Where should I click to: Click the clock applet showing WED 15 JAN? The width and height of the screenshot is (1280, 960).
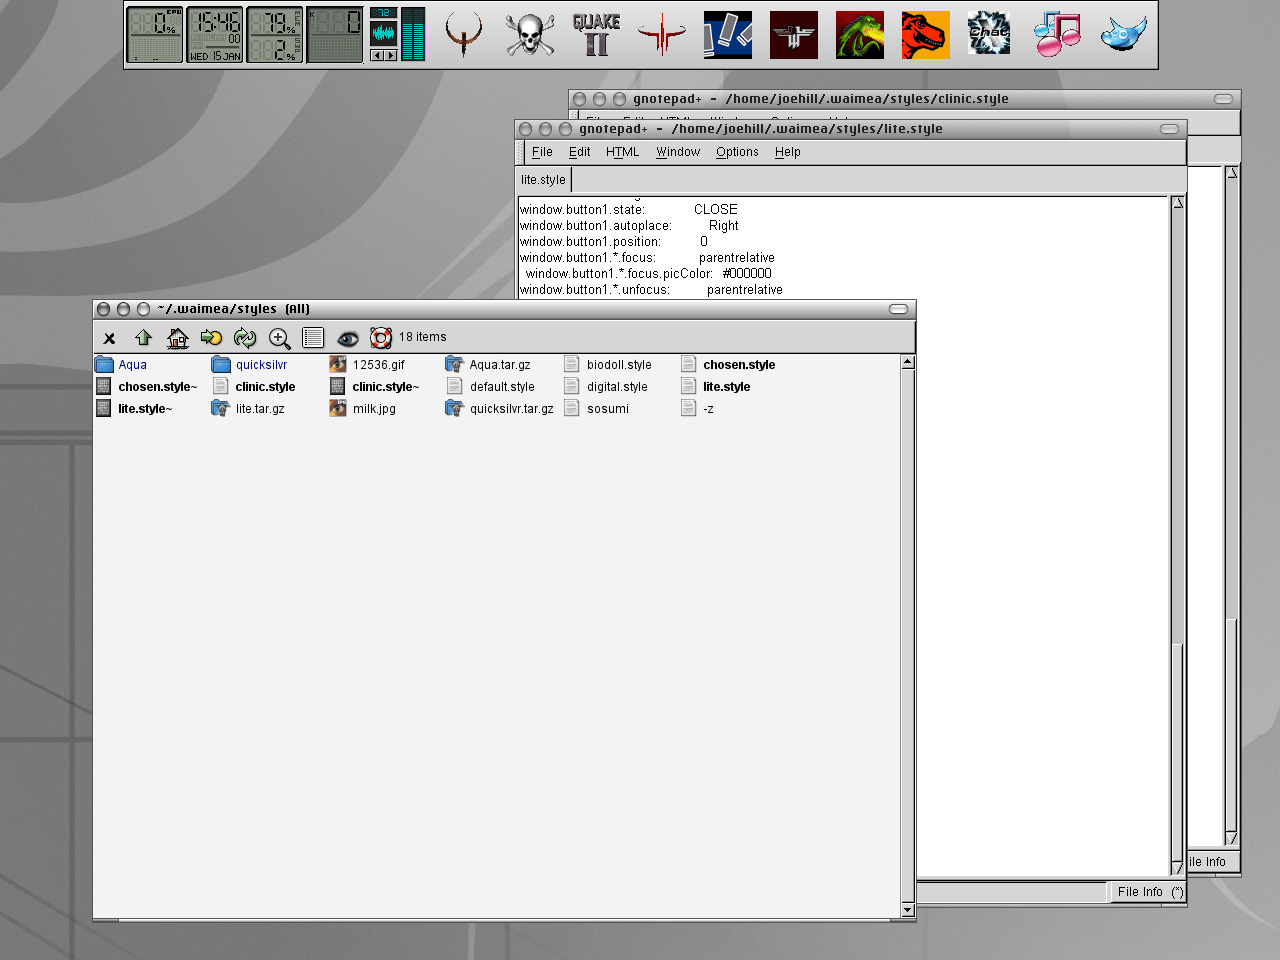(x=215, y=35)
